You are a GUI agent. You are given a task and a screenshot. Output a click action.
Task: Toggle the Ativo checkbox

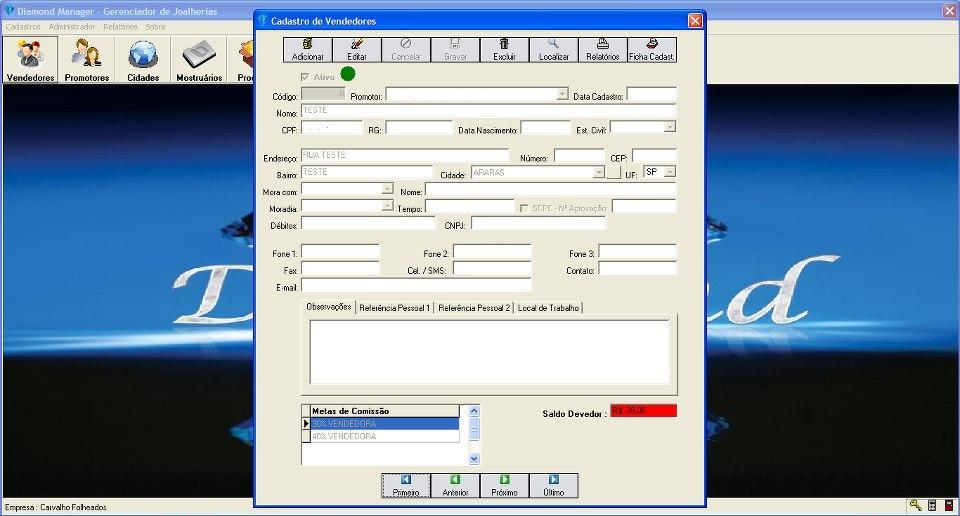point(305,76)
